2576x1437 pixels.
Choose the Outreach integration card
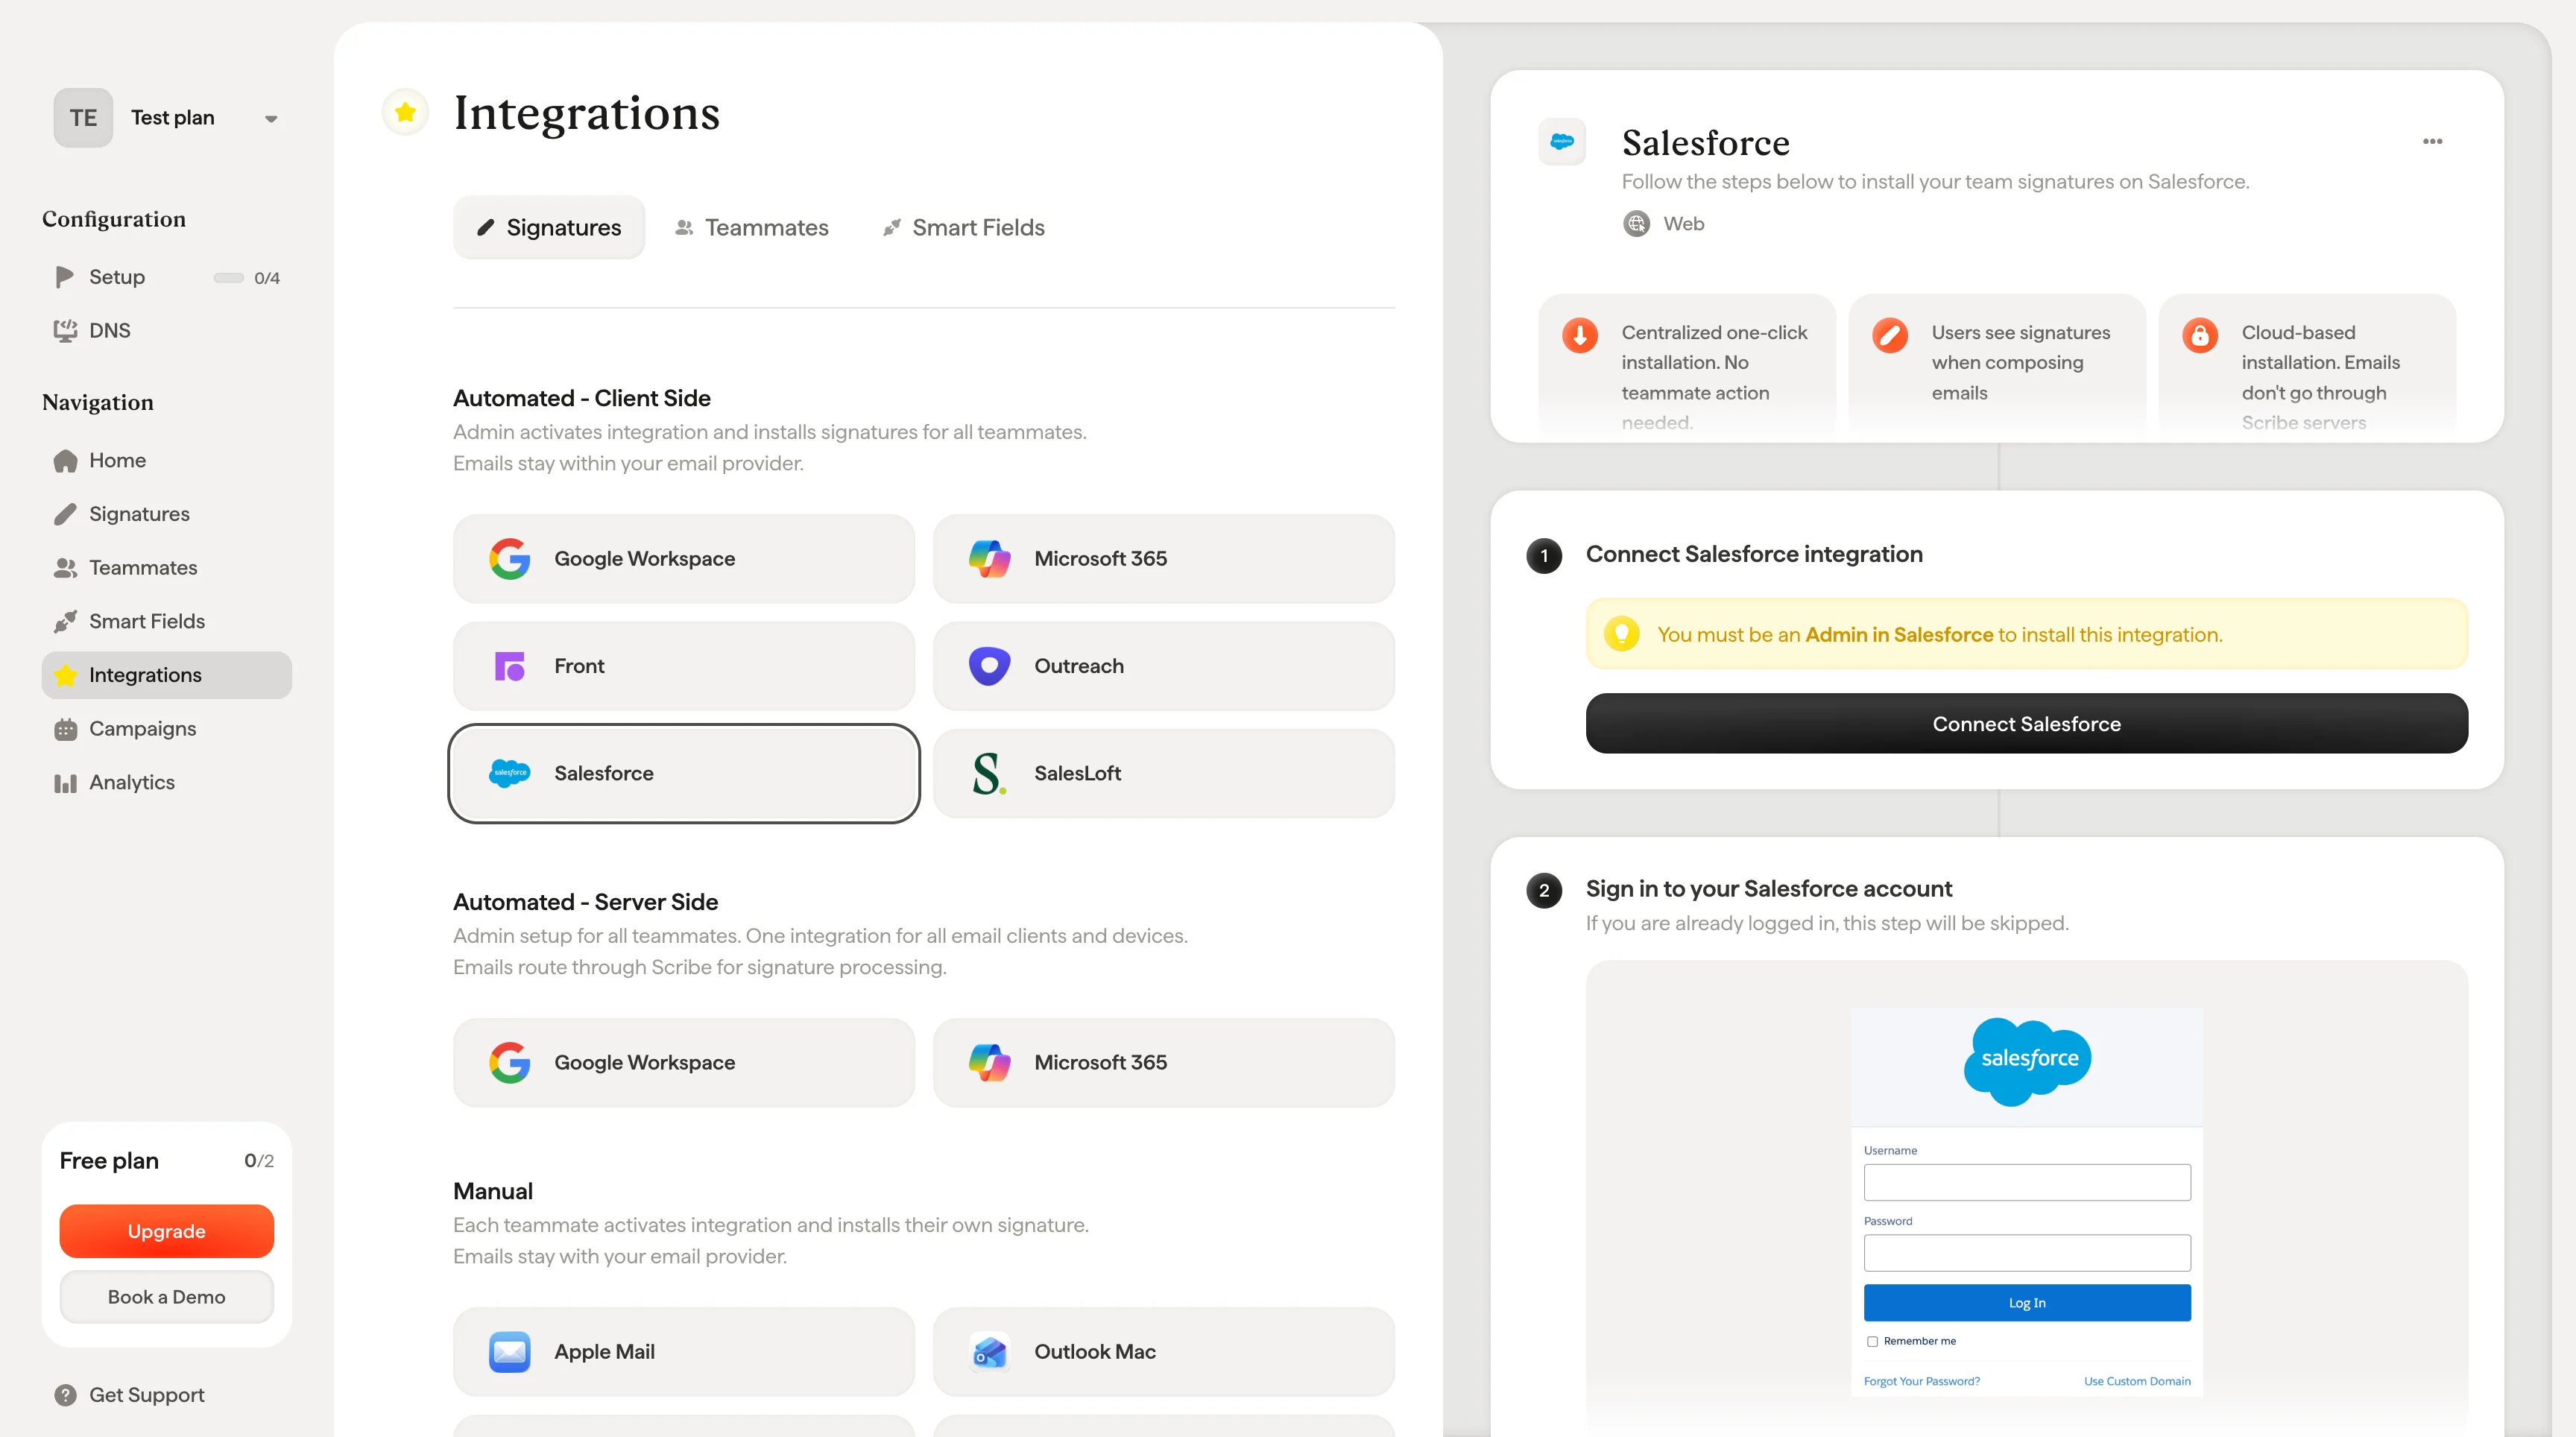(1164, 666)
